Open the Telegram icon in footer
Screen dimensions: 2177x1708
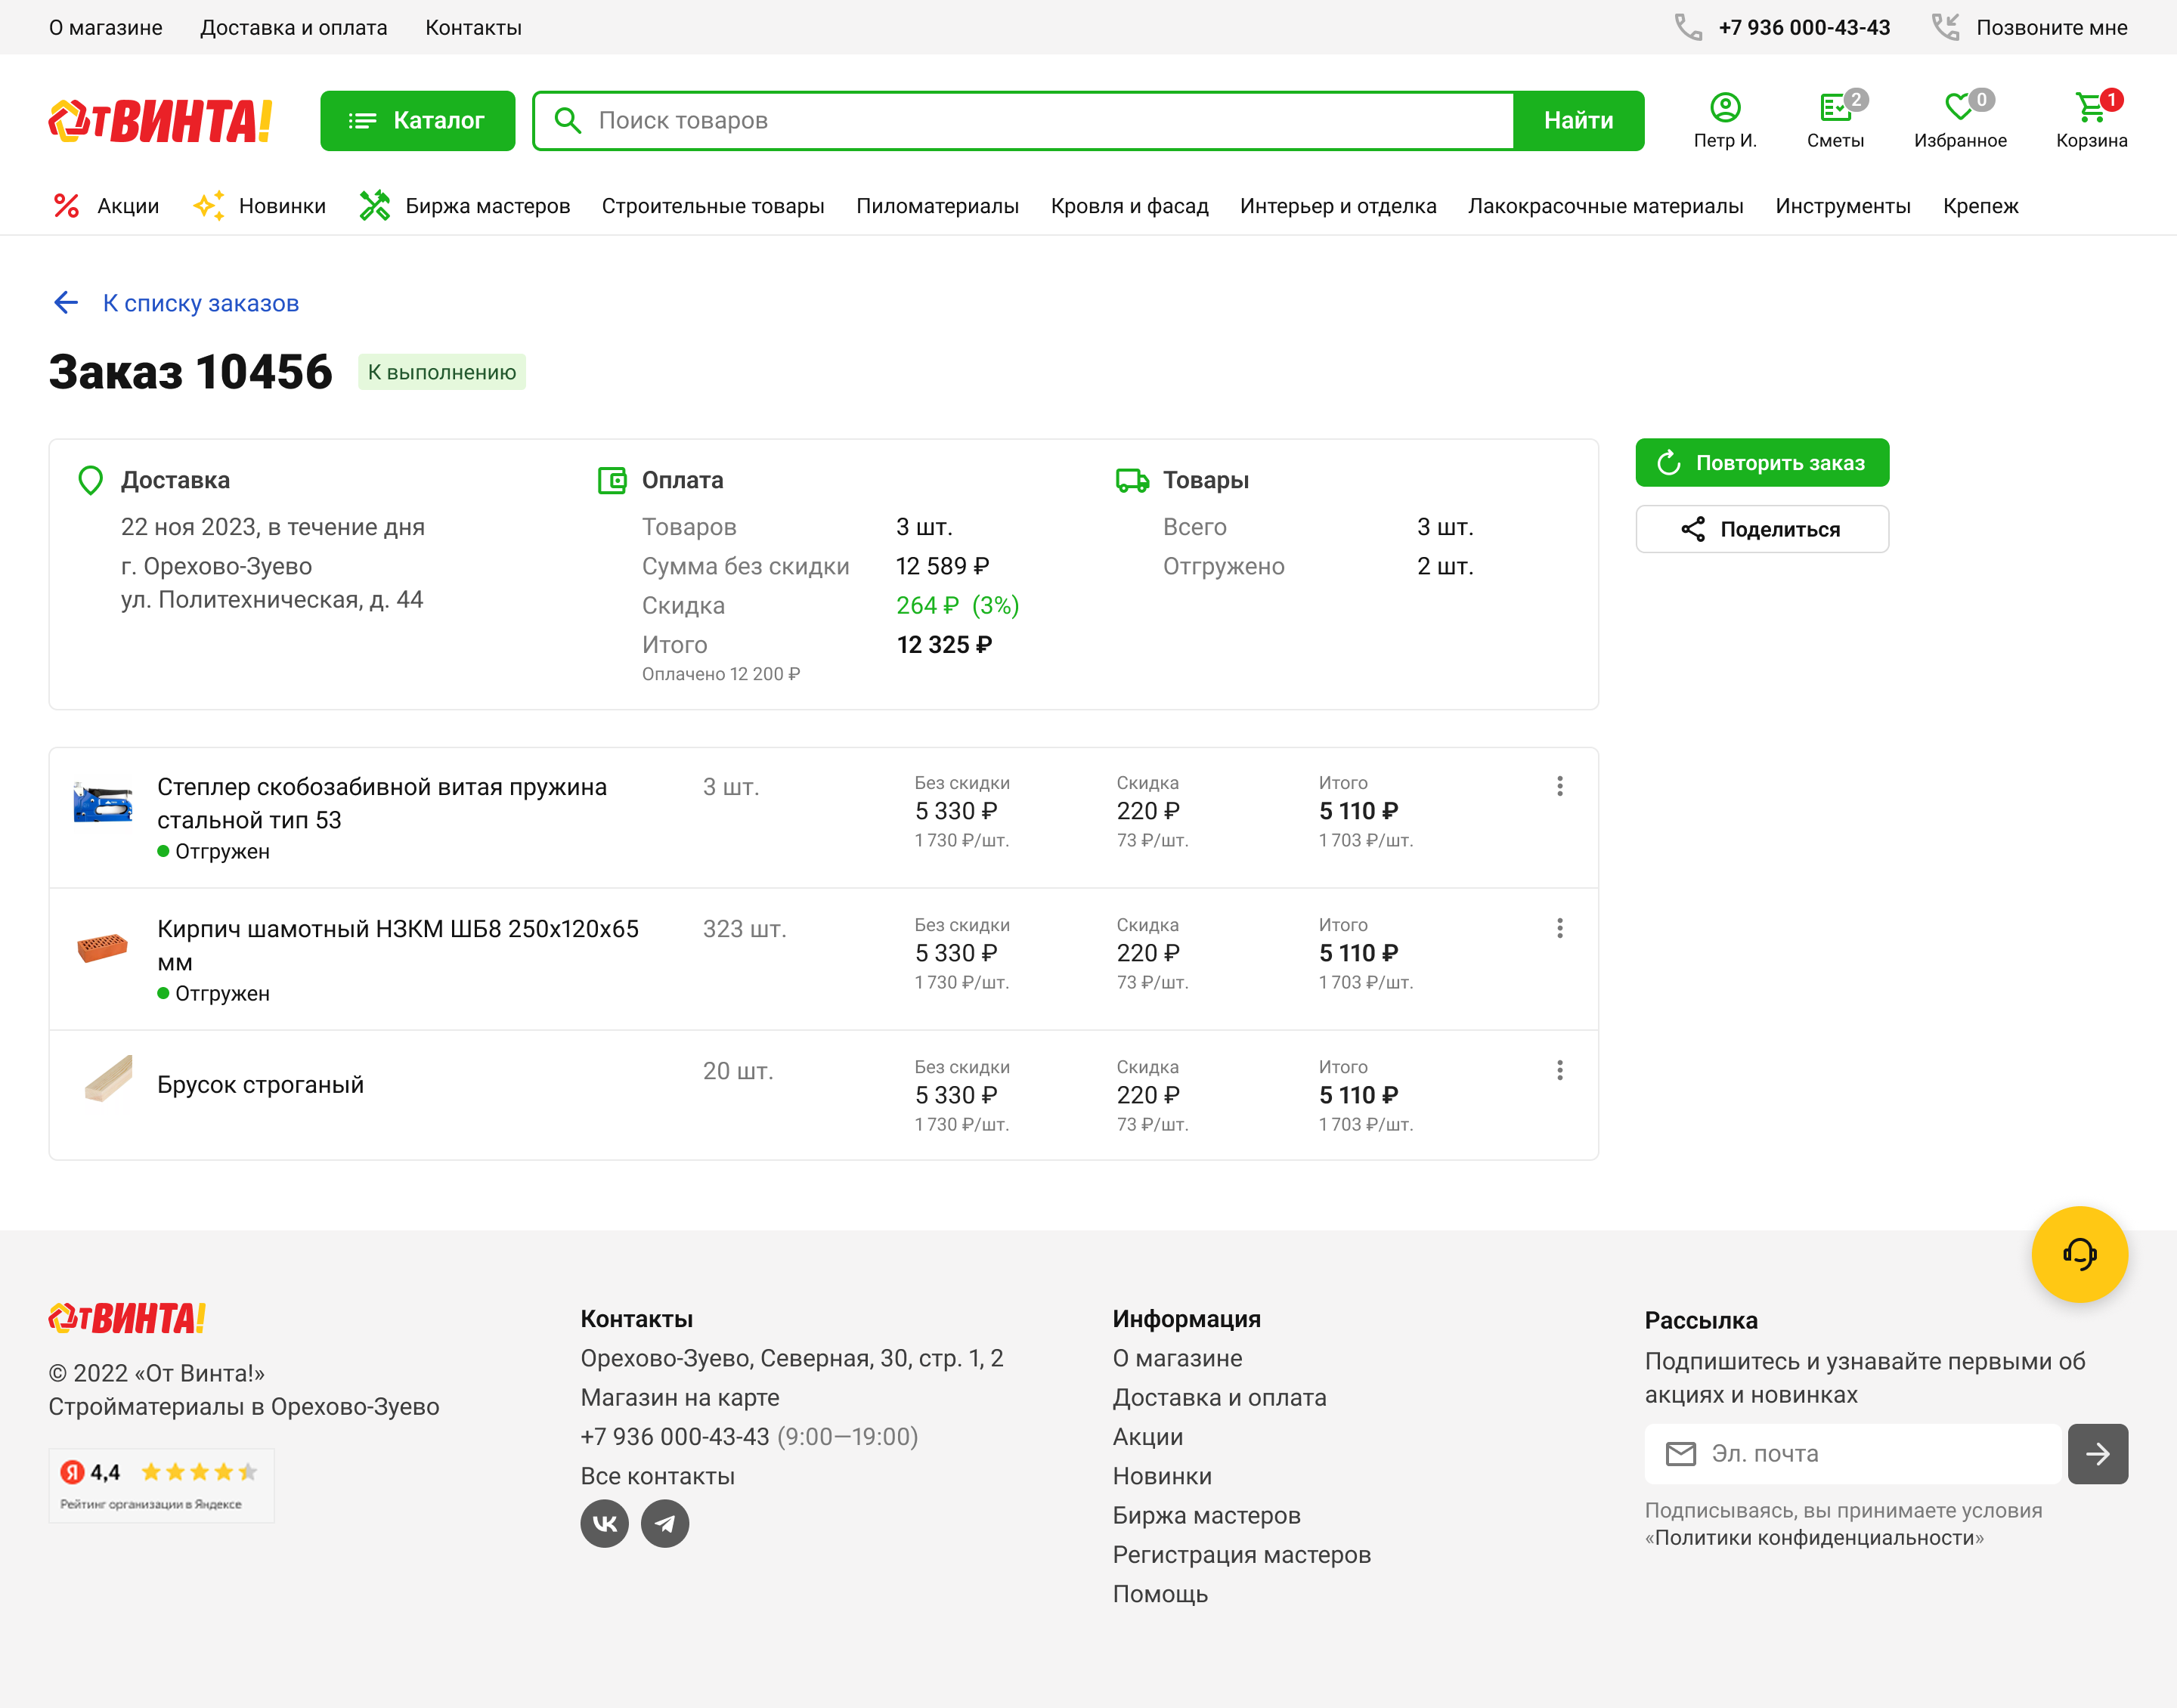click(x=664, y=1523)
